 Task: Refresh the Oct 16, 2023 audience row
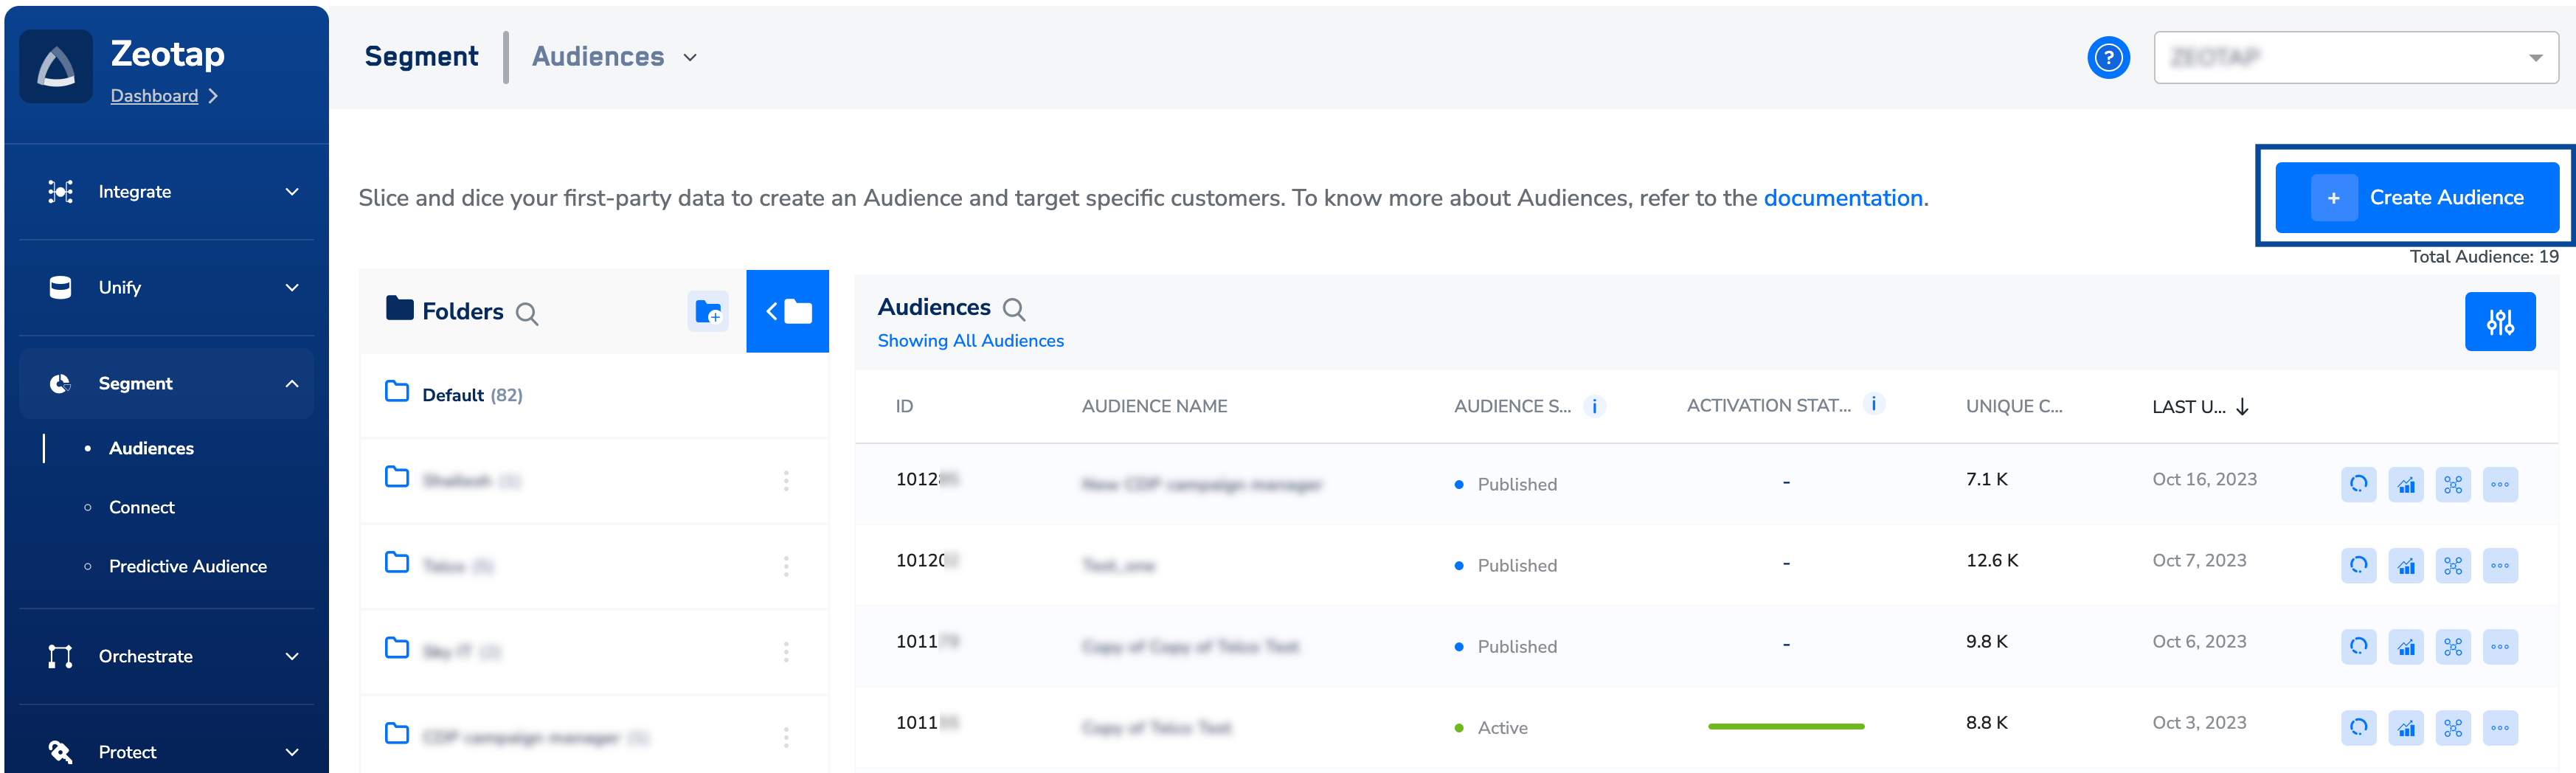tap(2358, 485)
